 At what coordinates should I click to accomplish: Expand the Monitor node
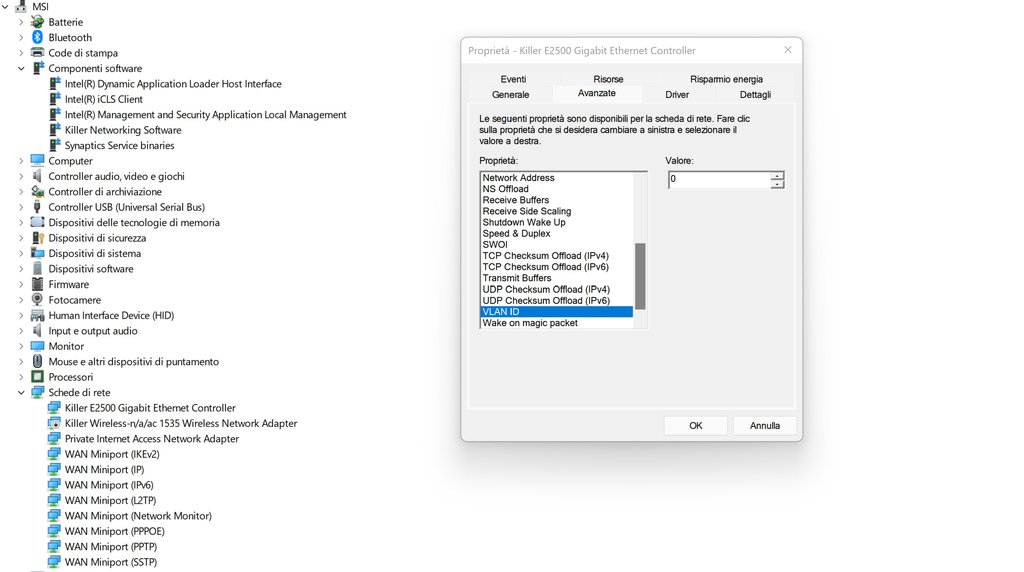pyautogui.click(x=21, y=346)
